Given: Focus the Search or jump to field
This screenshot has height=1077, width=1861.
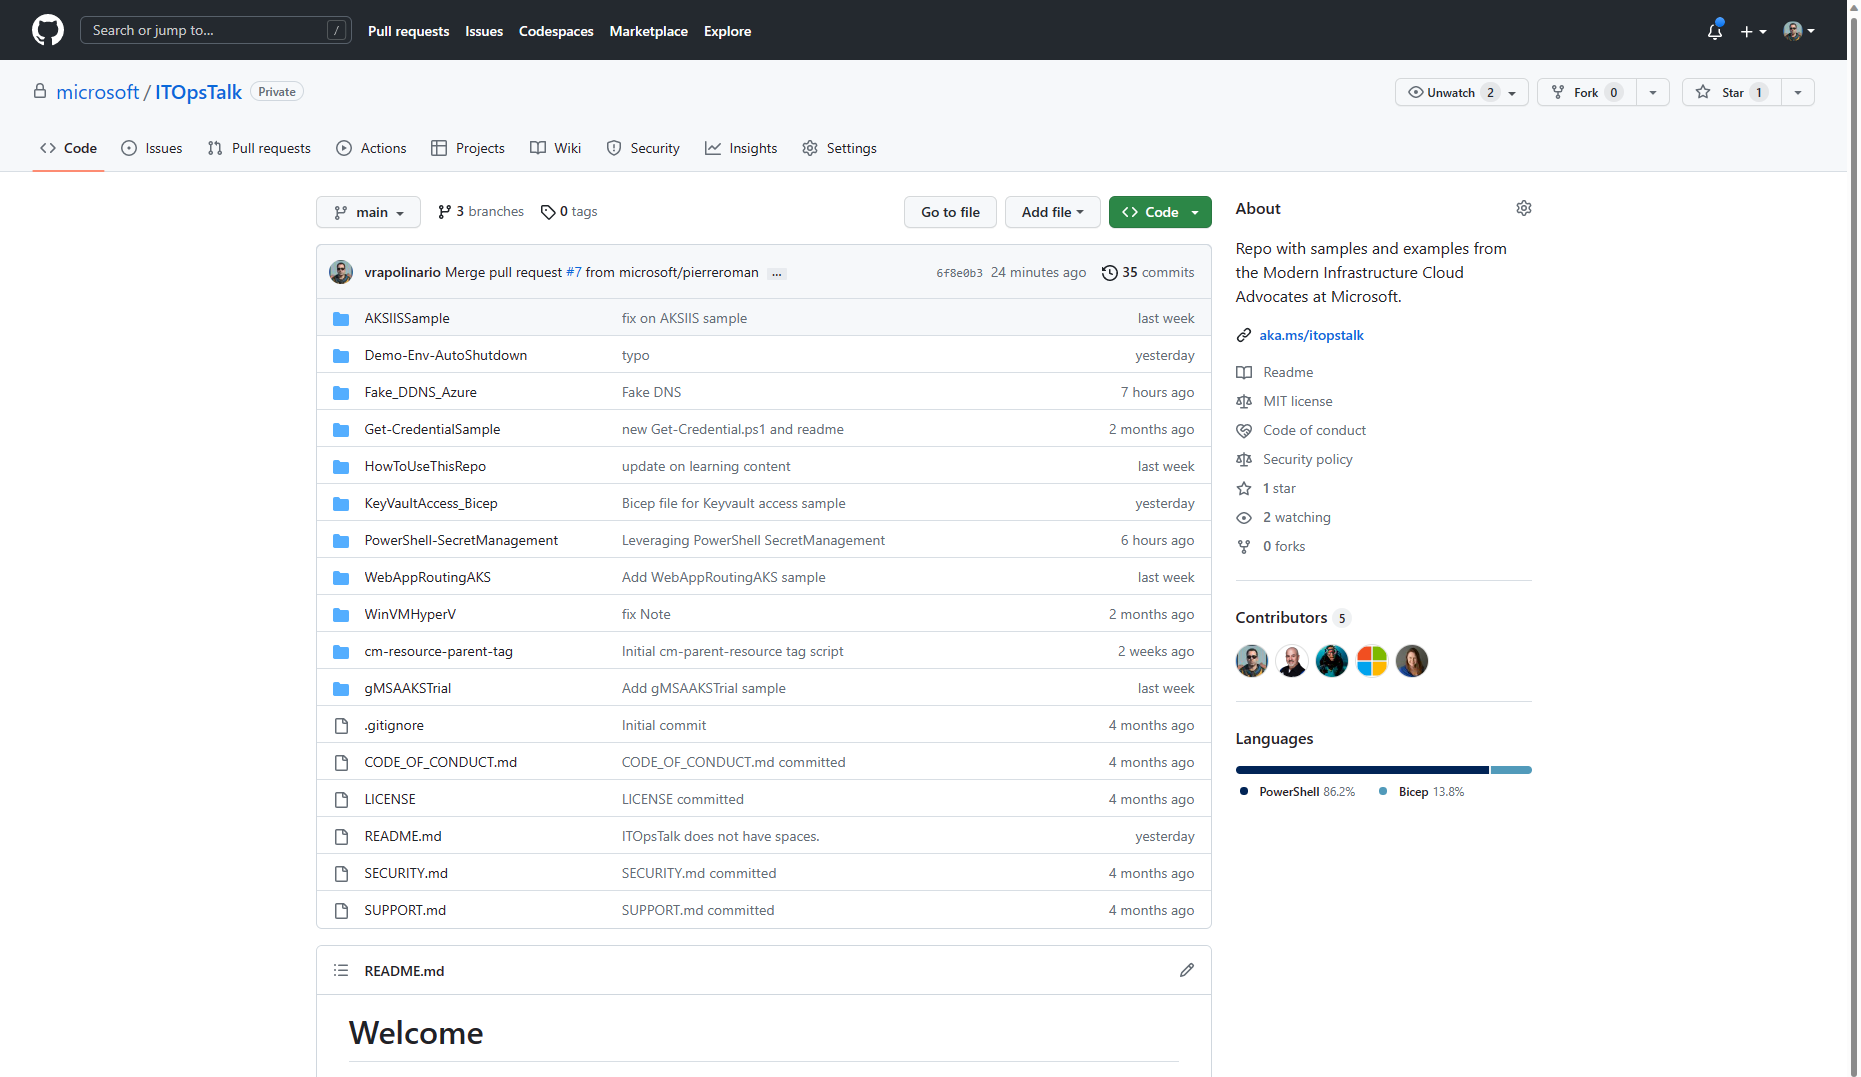Looking at the screenshot, I should coord(216,30).
